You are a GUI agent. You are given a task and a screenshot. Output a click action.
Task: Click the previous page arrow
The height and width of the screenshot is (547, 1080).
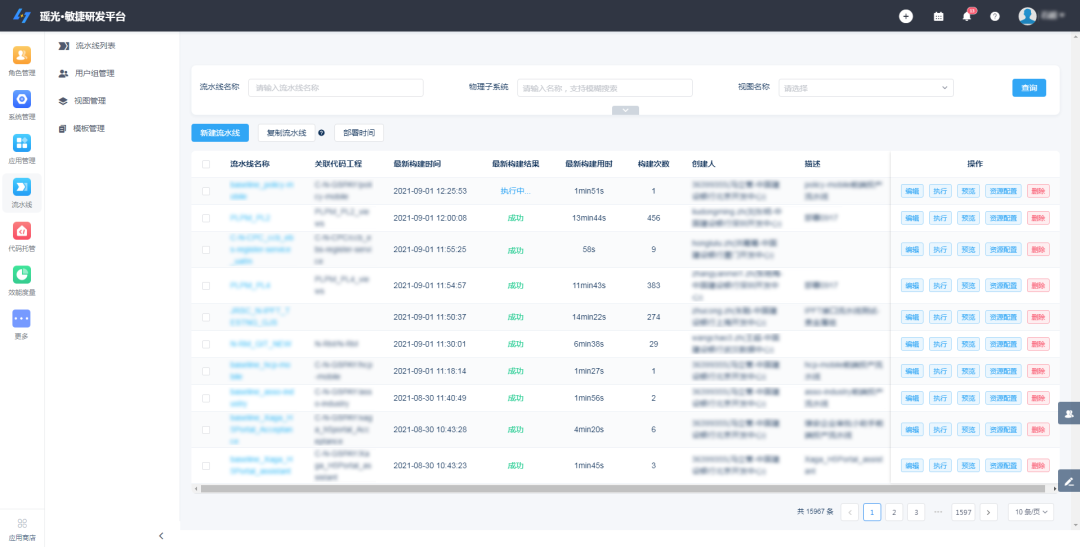[849, 512]
